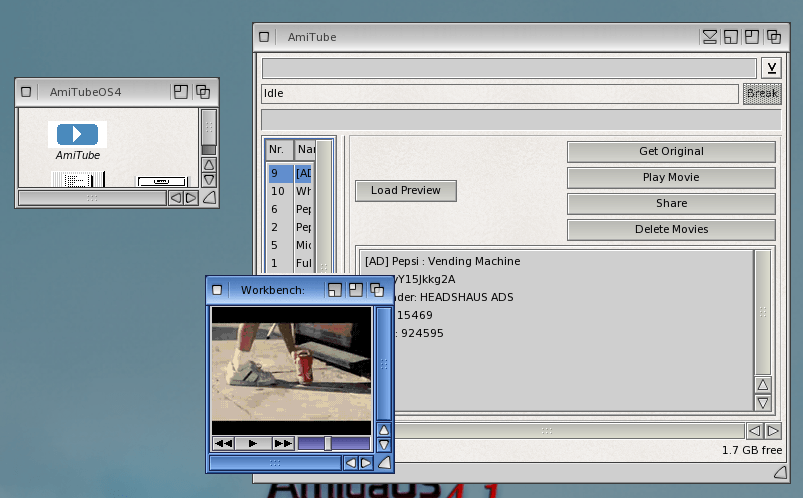The image size is (803, 498).
Task: Click scroll-down arrow in movie info panel
Action: (x=763, y=402)
